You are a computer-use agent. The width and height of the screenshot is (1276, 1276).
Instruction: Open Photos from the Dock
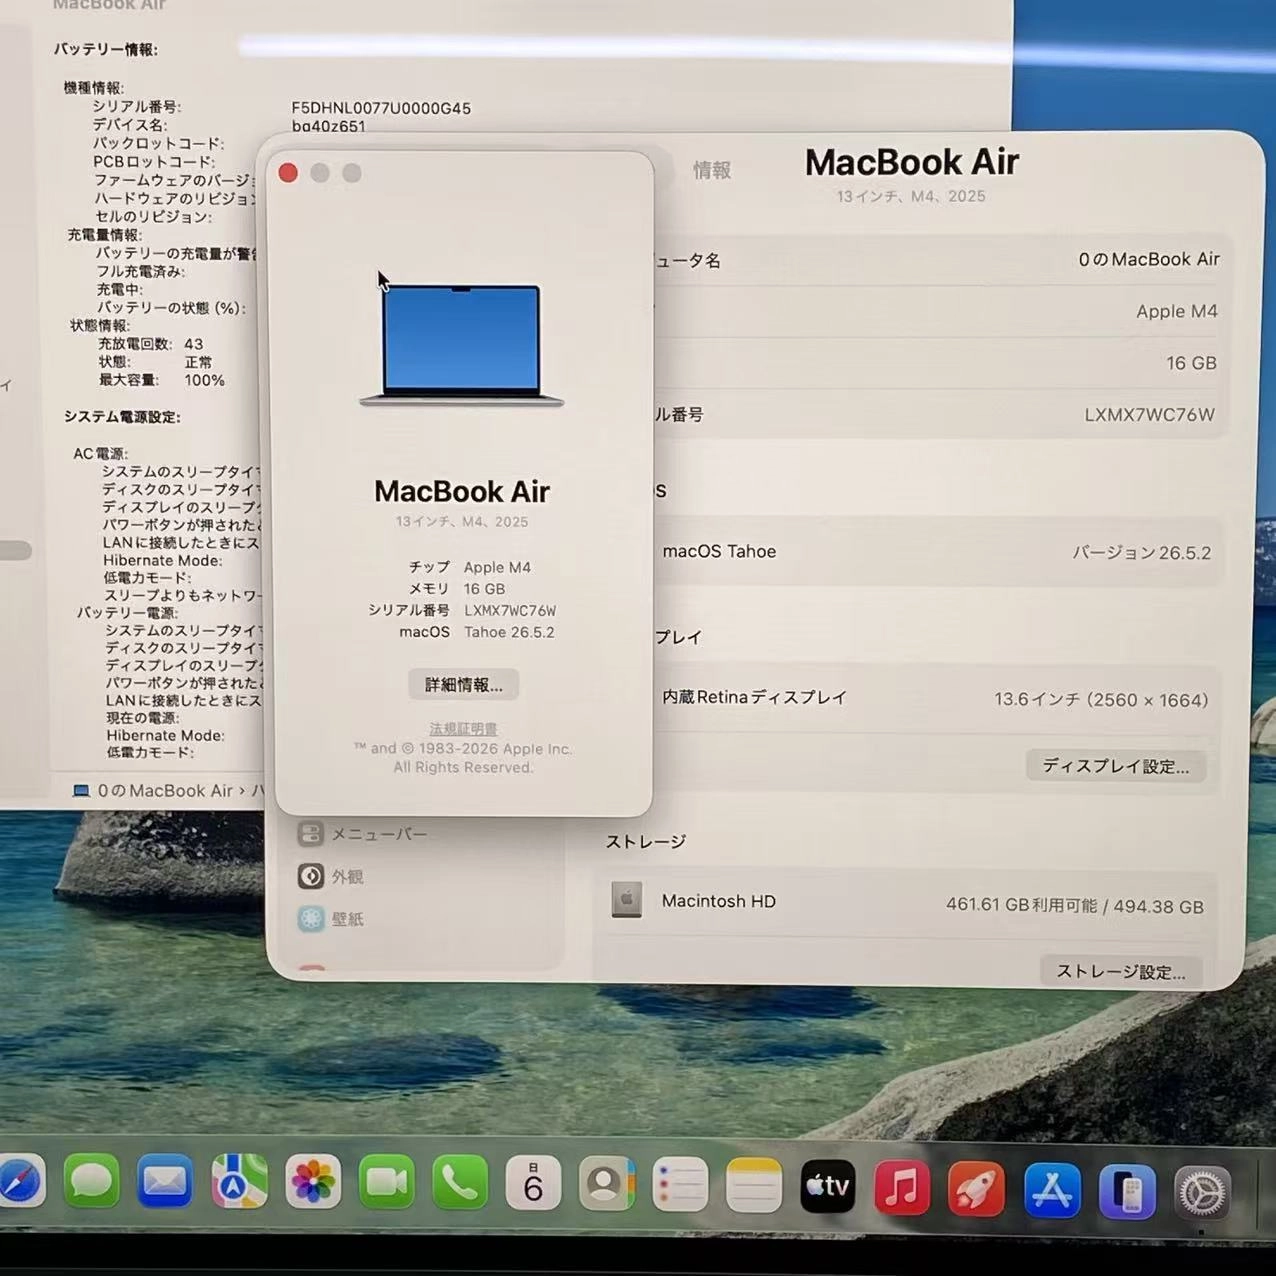313,1182
